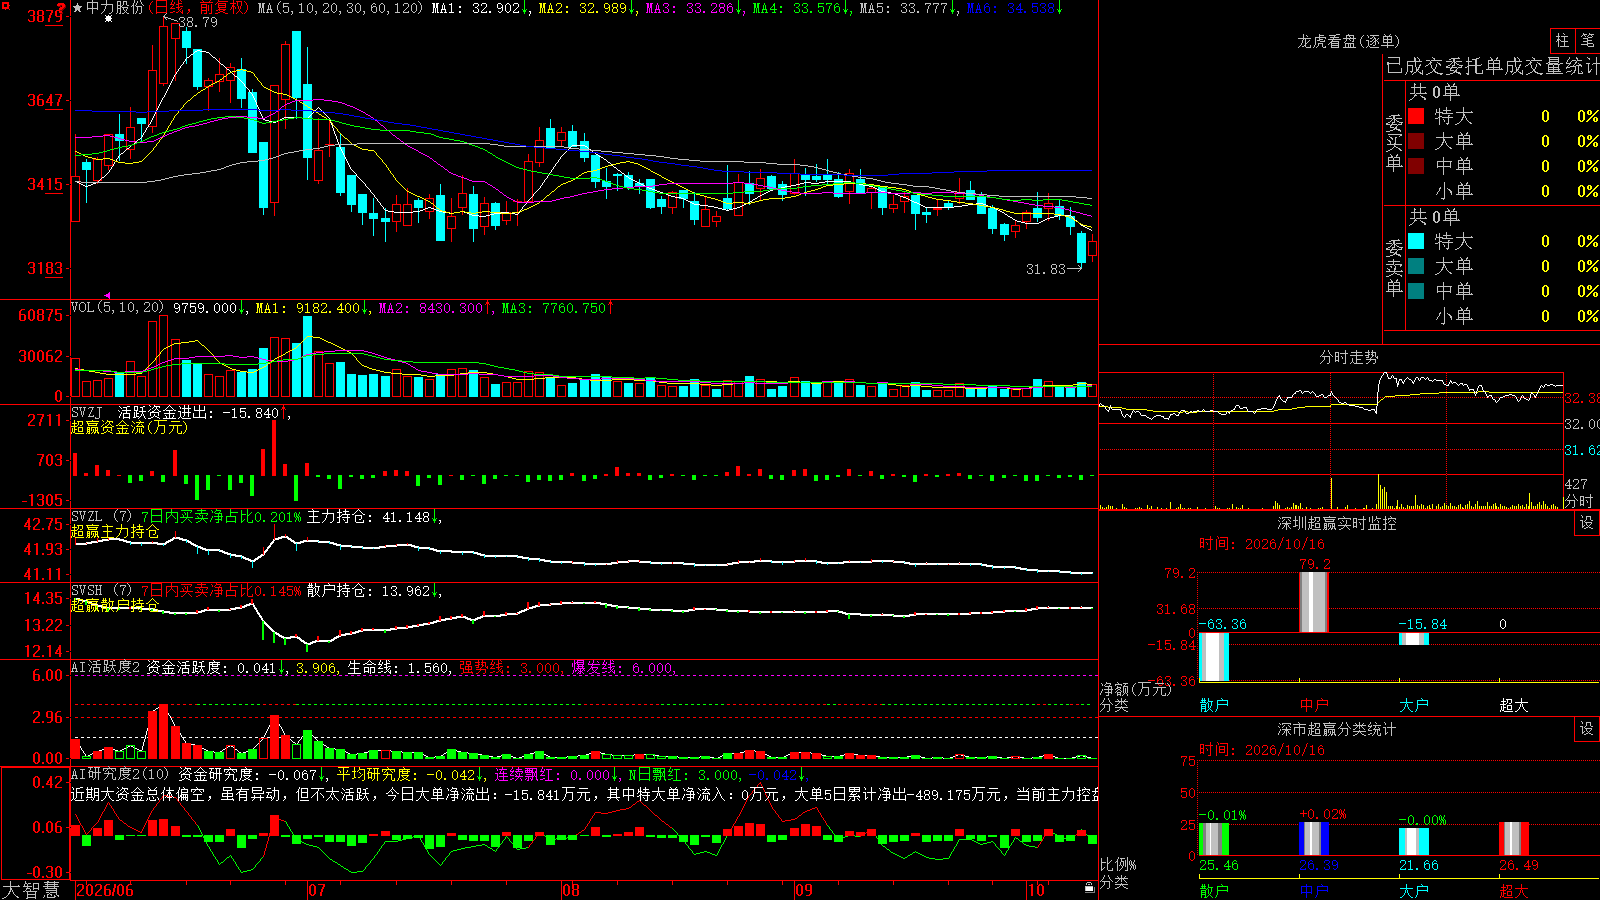Click the 委卖单 vertical label
The image size is (1600, 900).
click(1394, 268)
